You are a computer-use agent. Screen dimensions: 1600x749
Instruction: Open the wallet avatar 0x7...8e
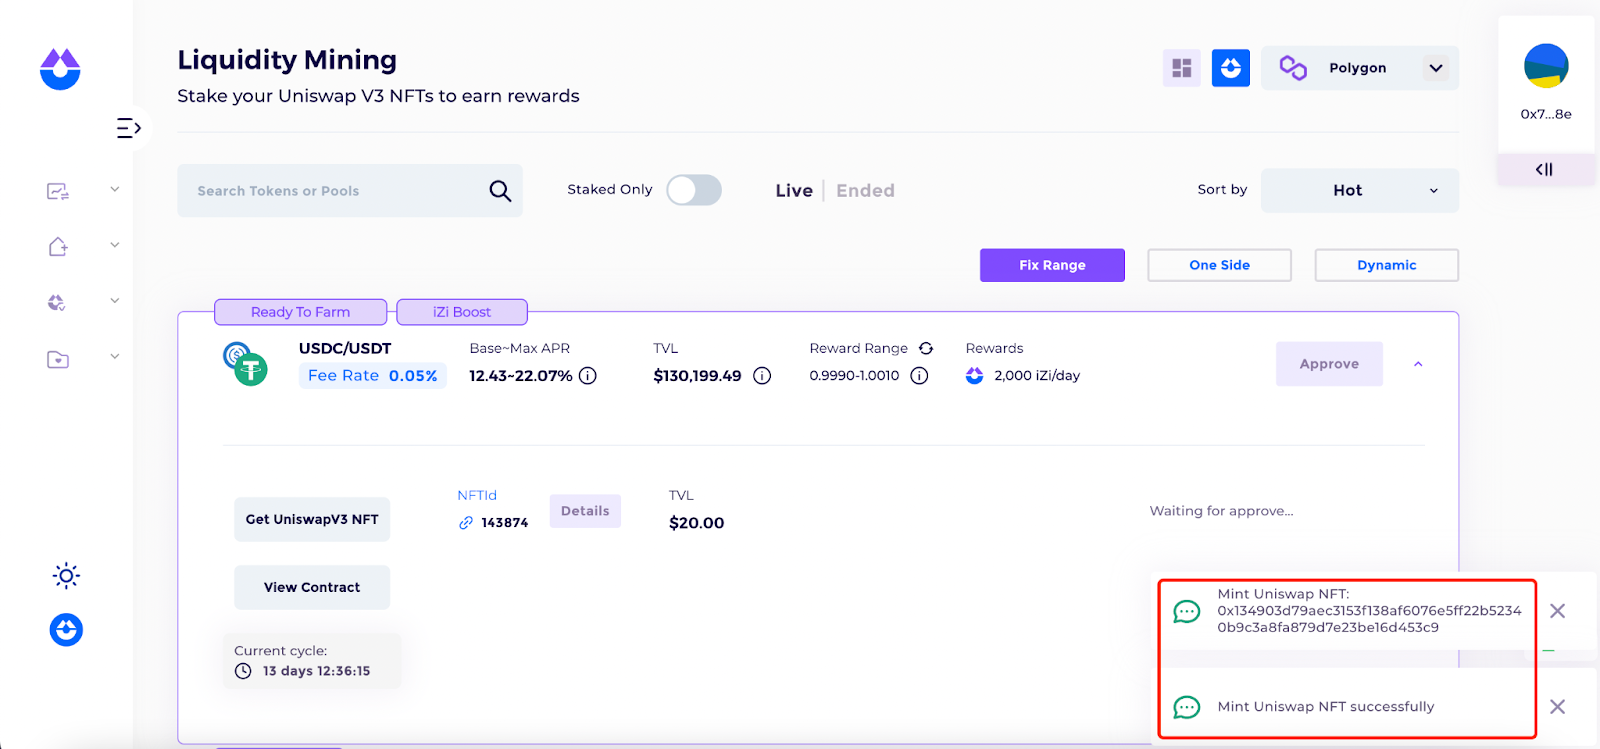point(1546,66)
